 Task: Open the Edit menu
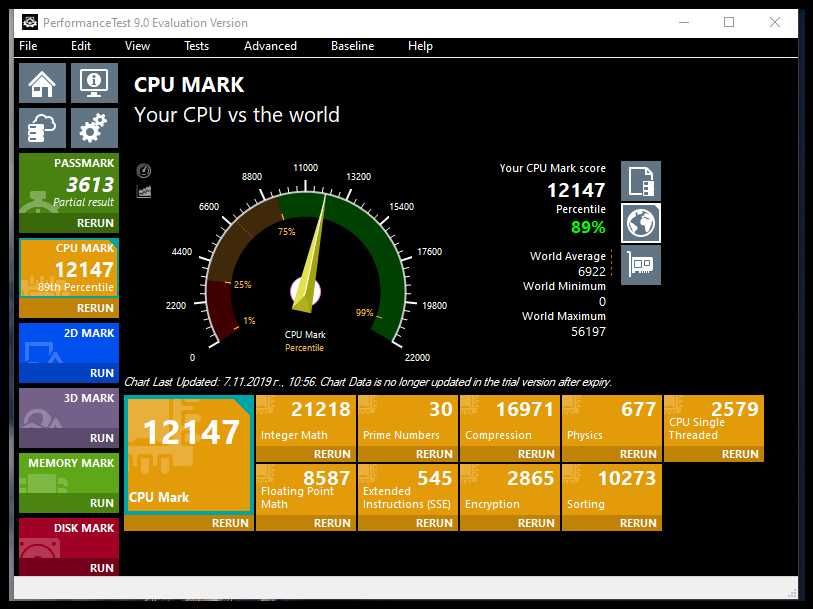tap(81, 46)
